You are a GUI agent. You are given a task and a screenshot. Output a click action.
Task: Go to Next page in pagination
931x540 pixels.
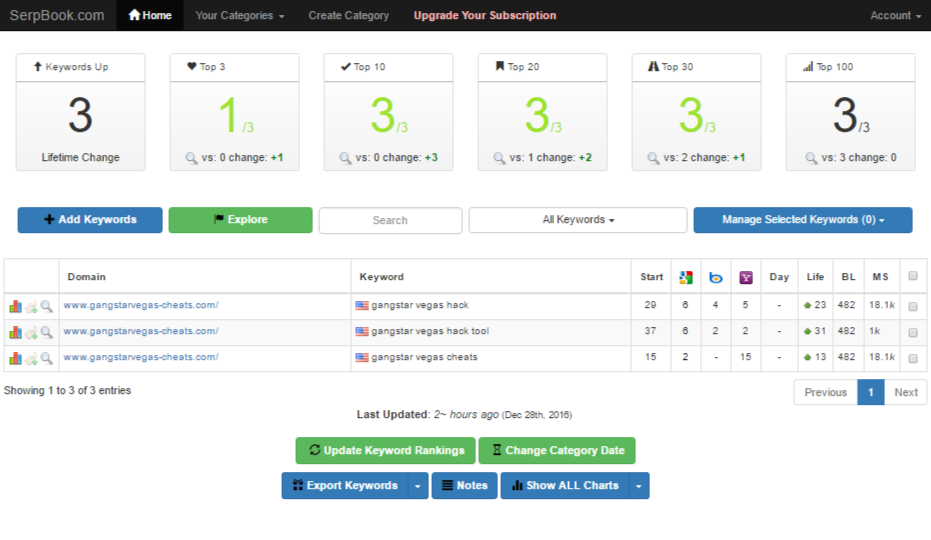[906, 392]
